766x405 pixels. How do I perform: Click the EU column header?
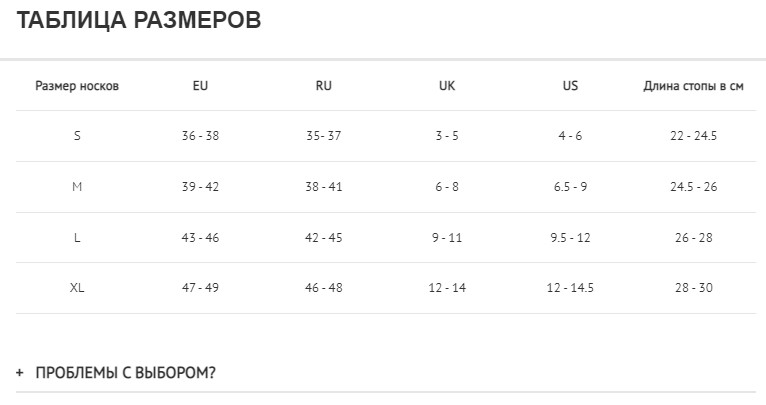(200, 86)
